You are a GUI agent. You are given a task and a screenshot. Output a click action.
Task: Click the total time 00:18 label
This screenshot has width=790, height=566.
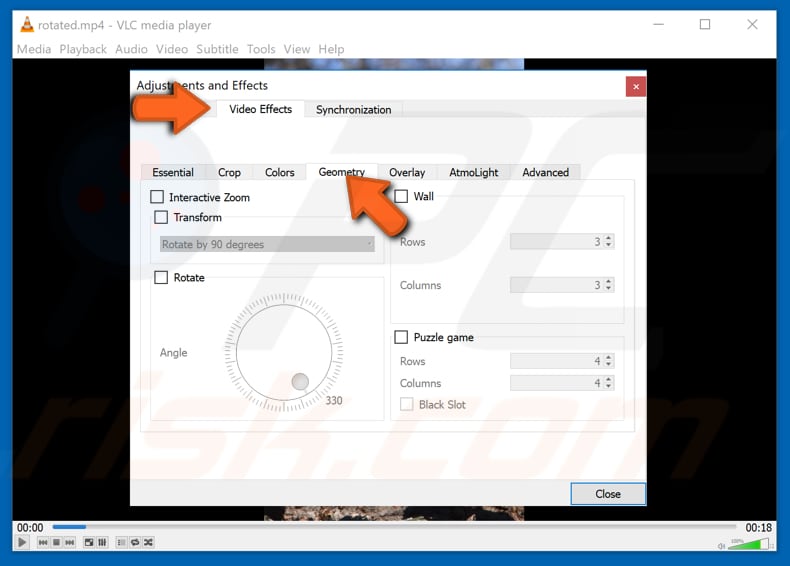point(759,527)
